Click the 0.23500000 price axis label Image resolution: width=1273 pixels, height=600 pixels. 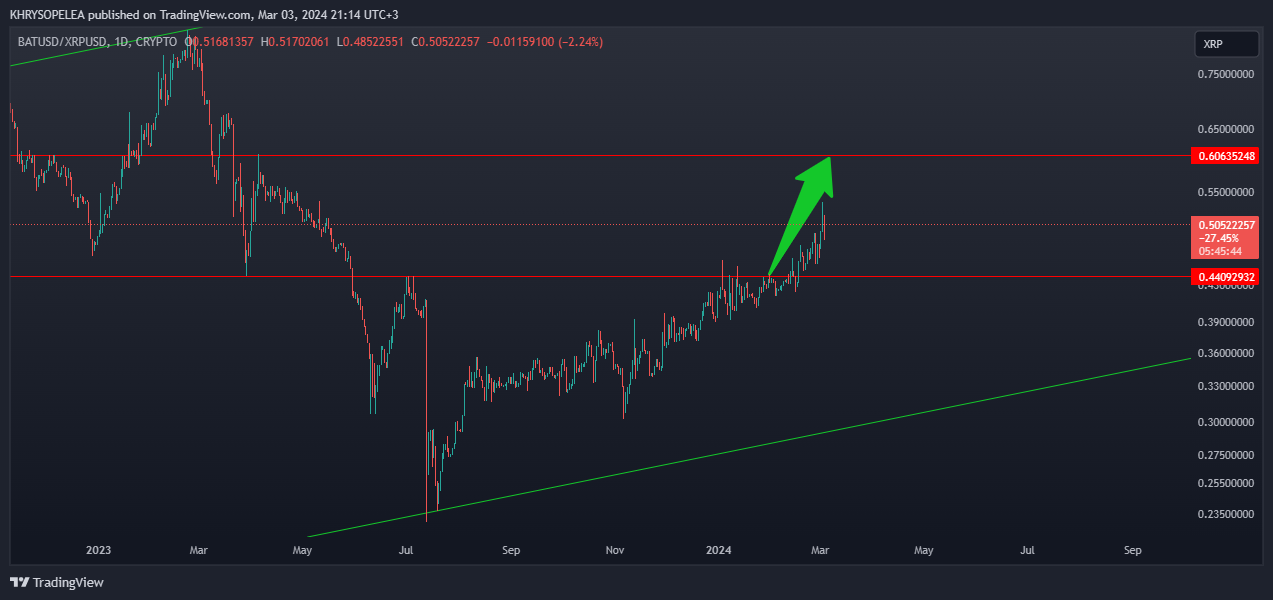[1227, 514]
